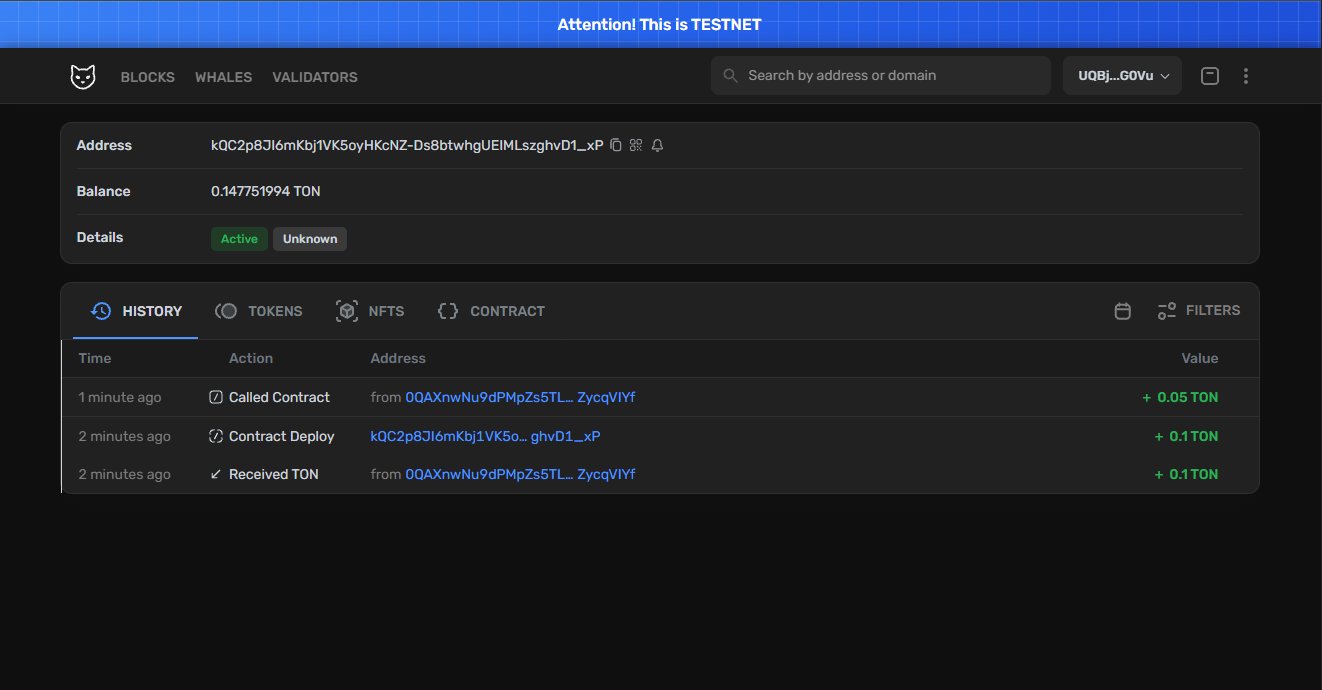Click the Contract Deploy action icon
Viewport: 1322px width, 690px height.
pyautogui.click(x=216, y=436)
